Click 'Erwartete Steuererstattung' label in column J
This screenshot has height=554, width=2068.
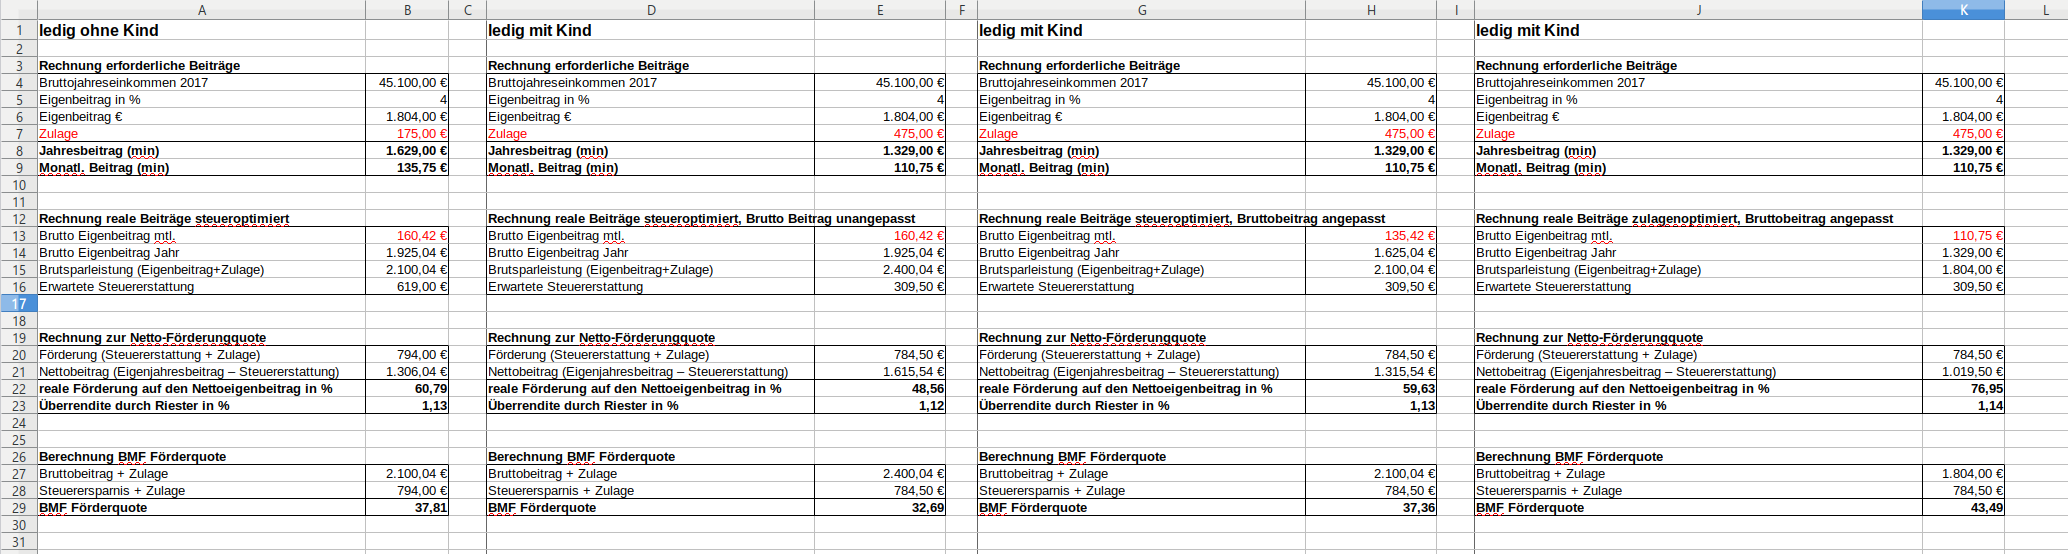[1553, 287]
